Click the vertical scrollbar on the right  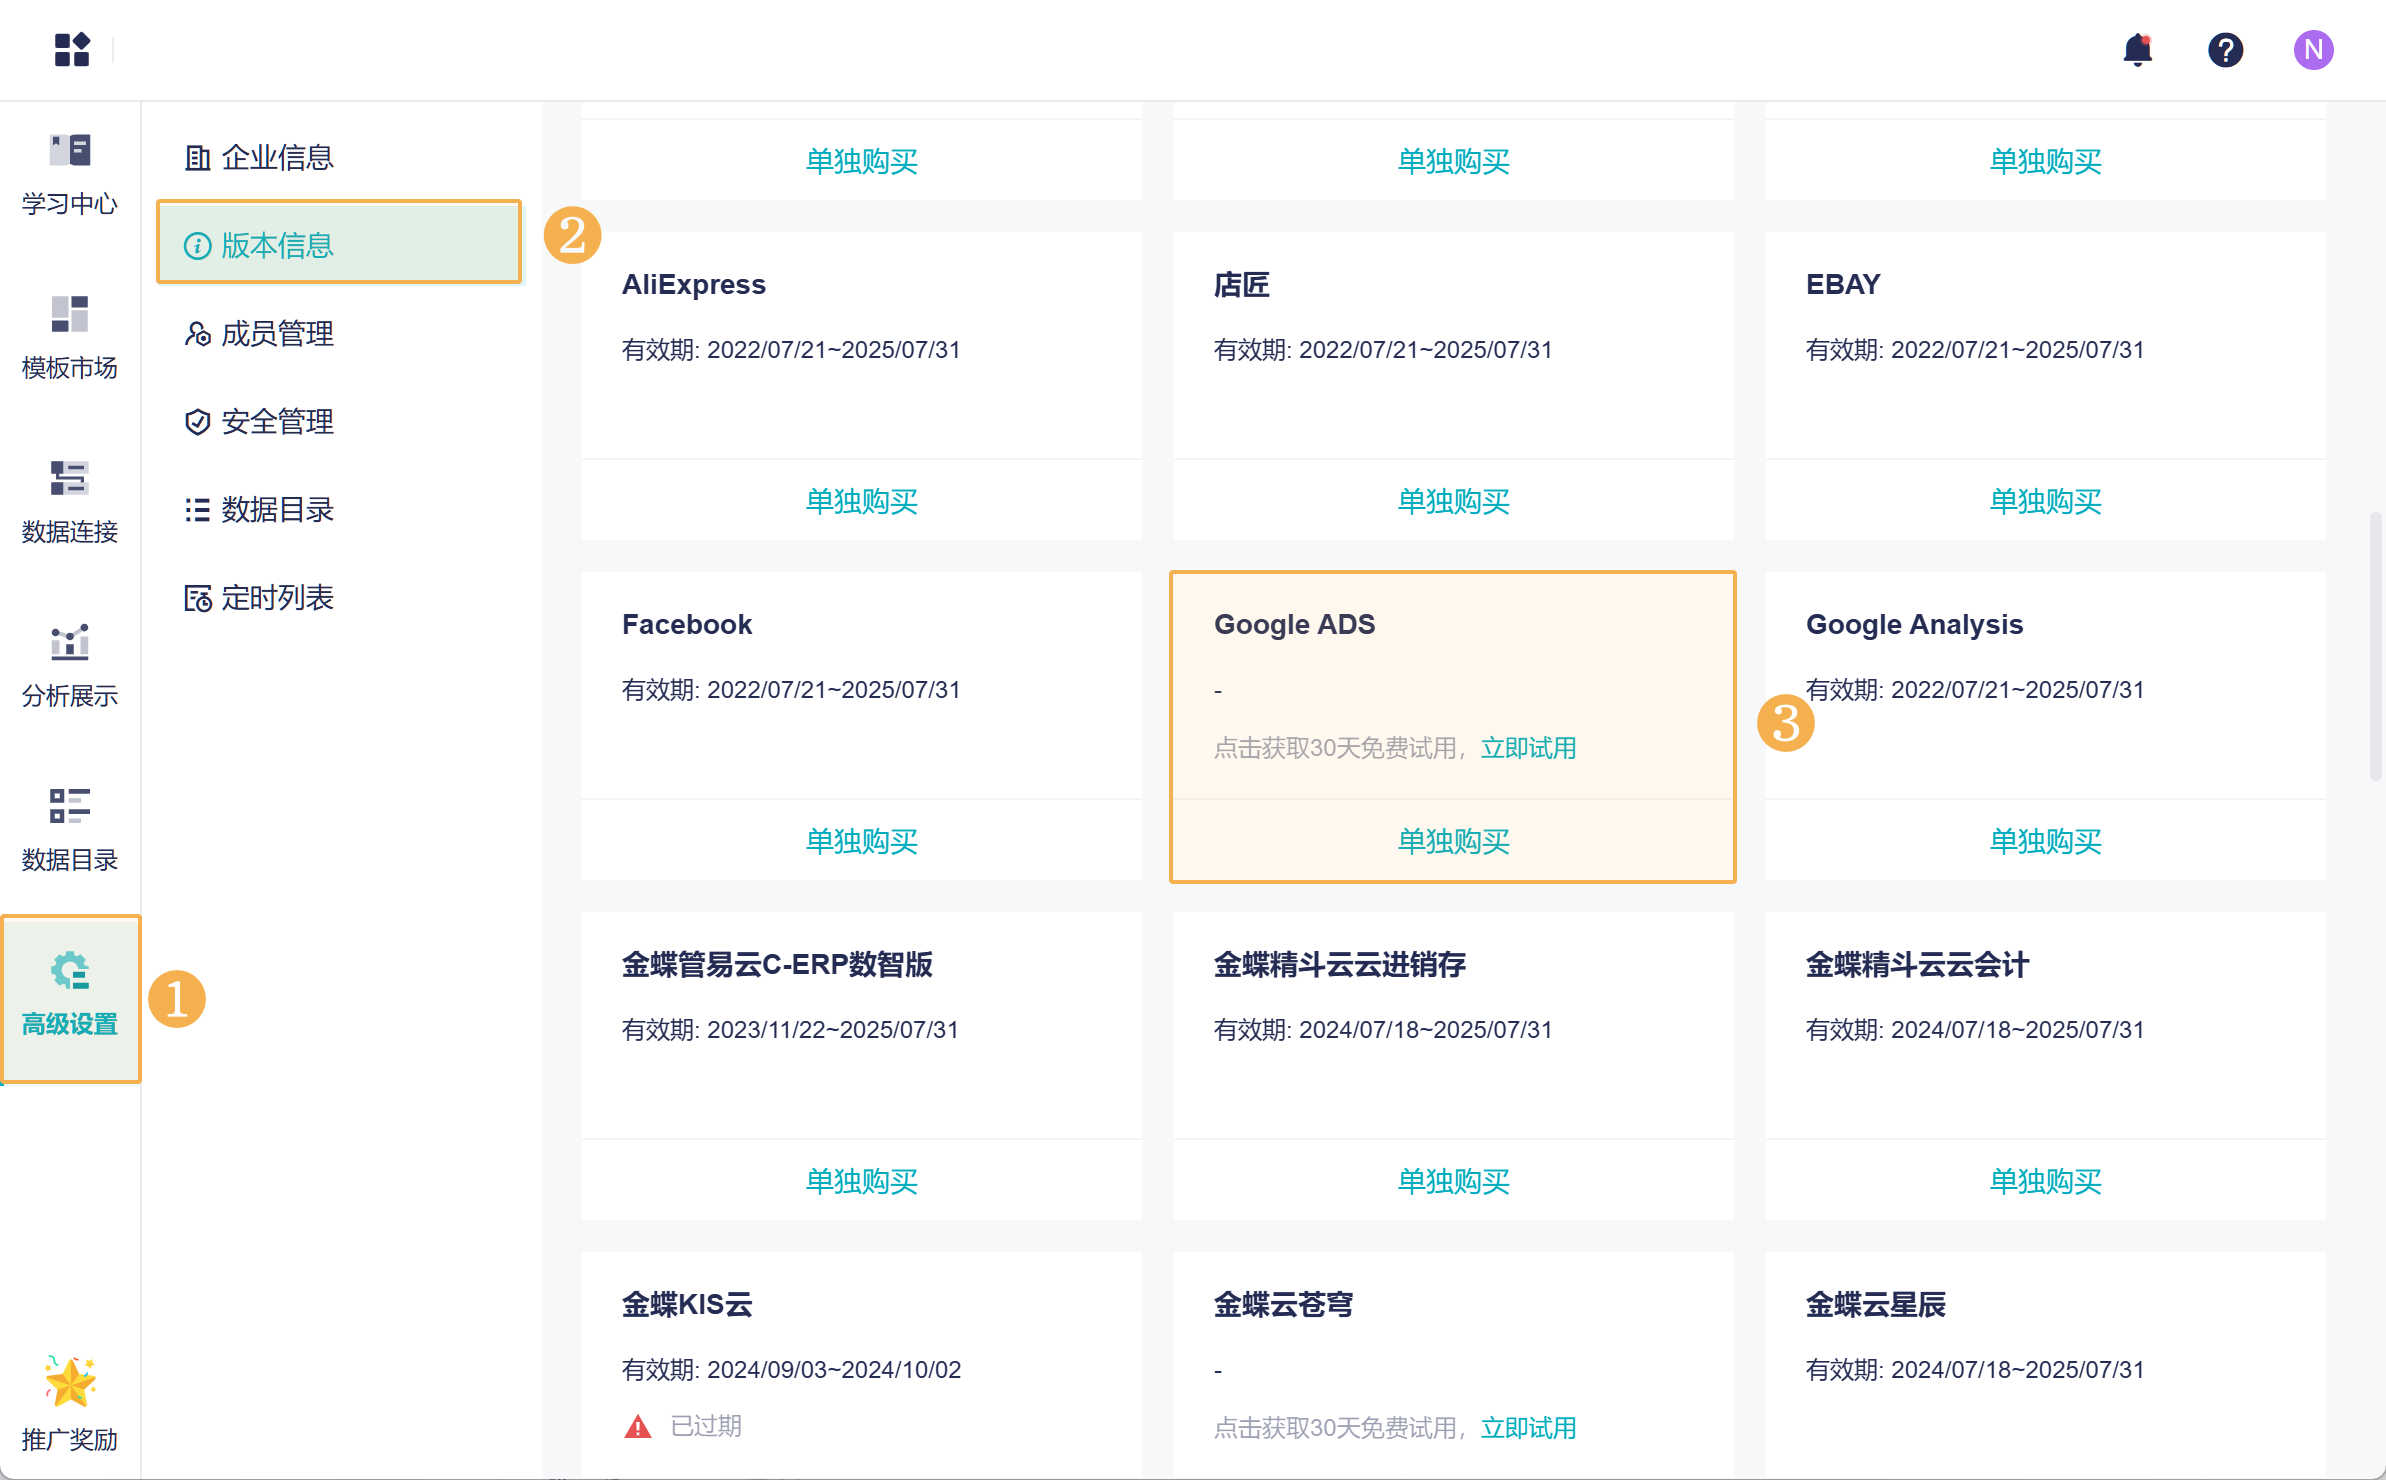(x=2375, y=646)
